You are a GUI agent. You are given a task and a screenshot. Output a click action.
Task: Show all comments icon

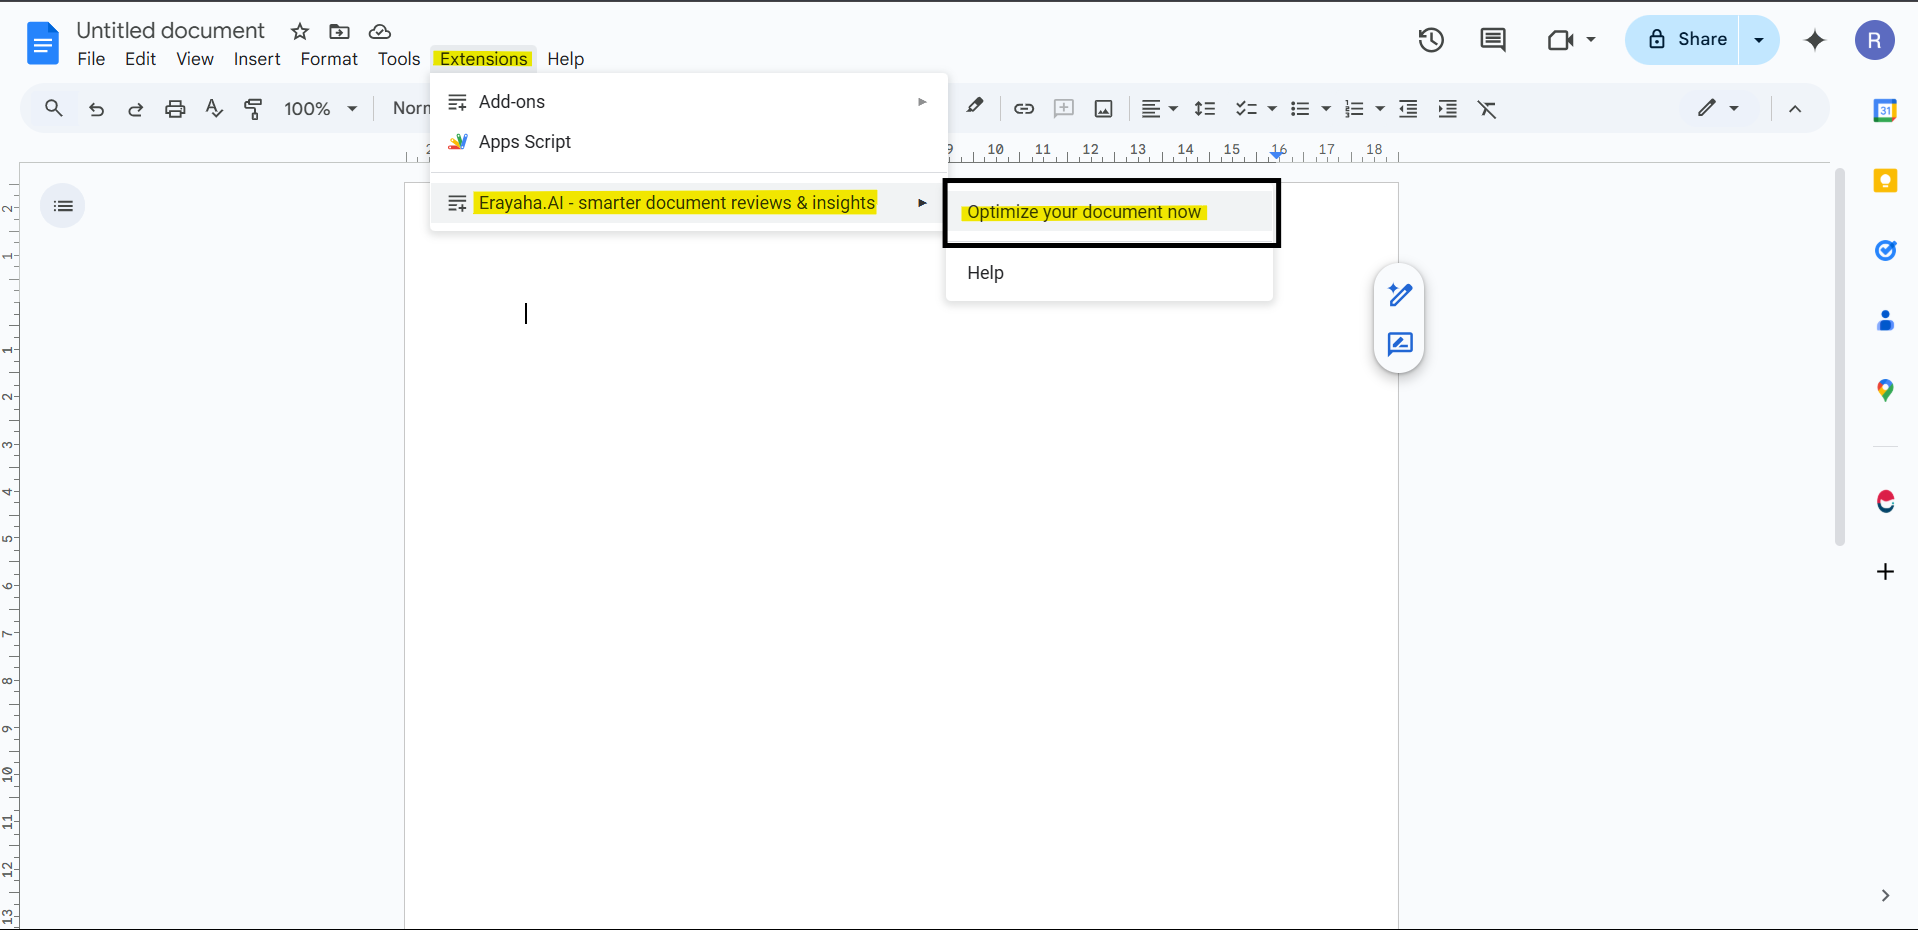[x=1493, y=40]
